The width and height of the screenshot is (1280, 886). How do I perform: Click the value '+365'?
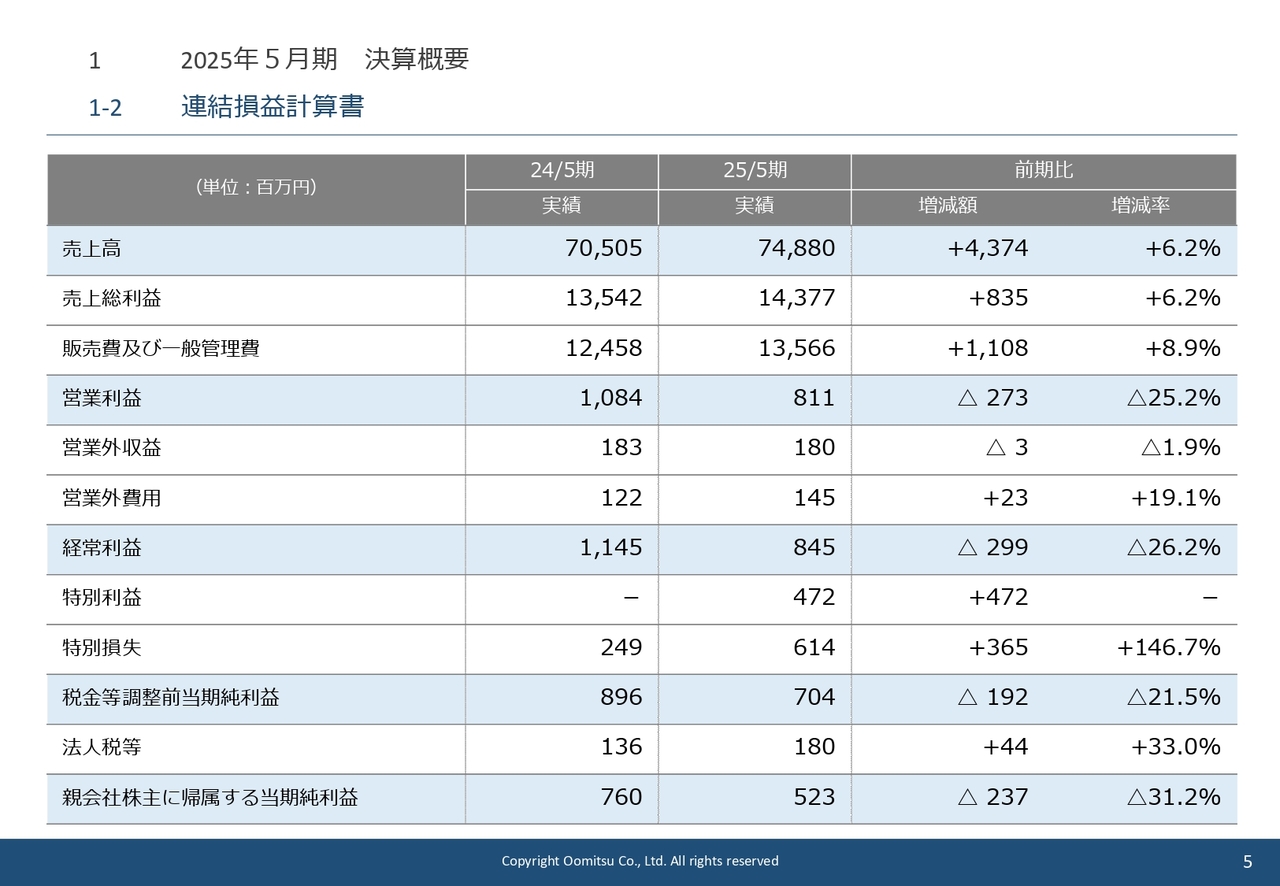coord(998,647)
